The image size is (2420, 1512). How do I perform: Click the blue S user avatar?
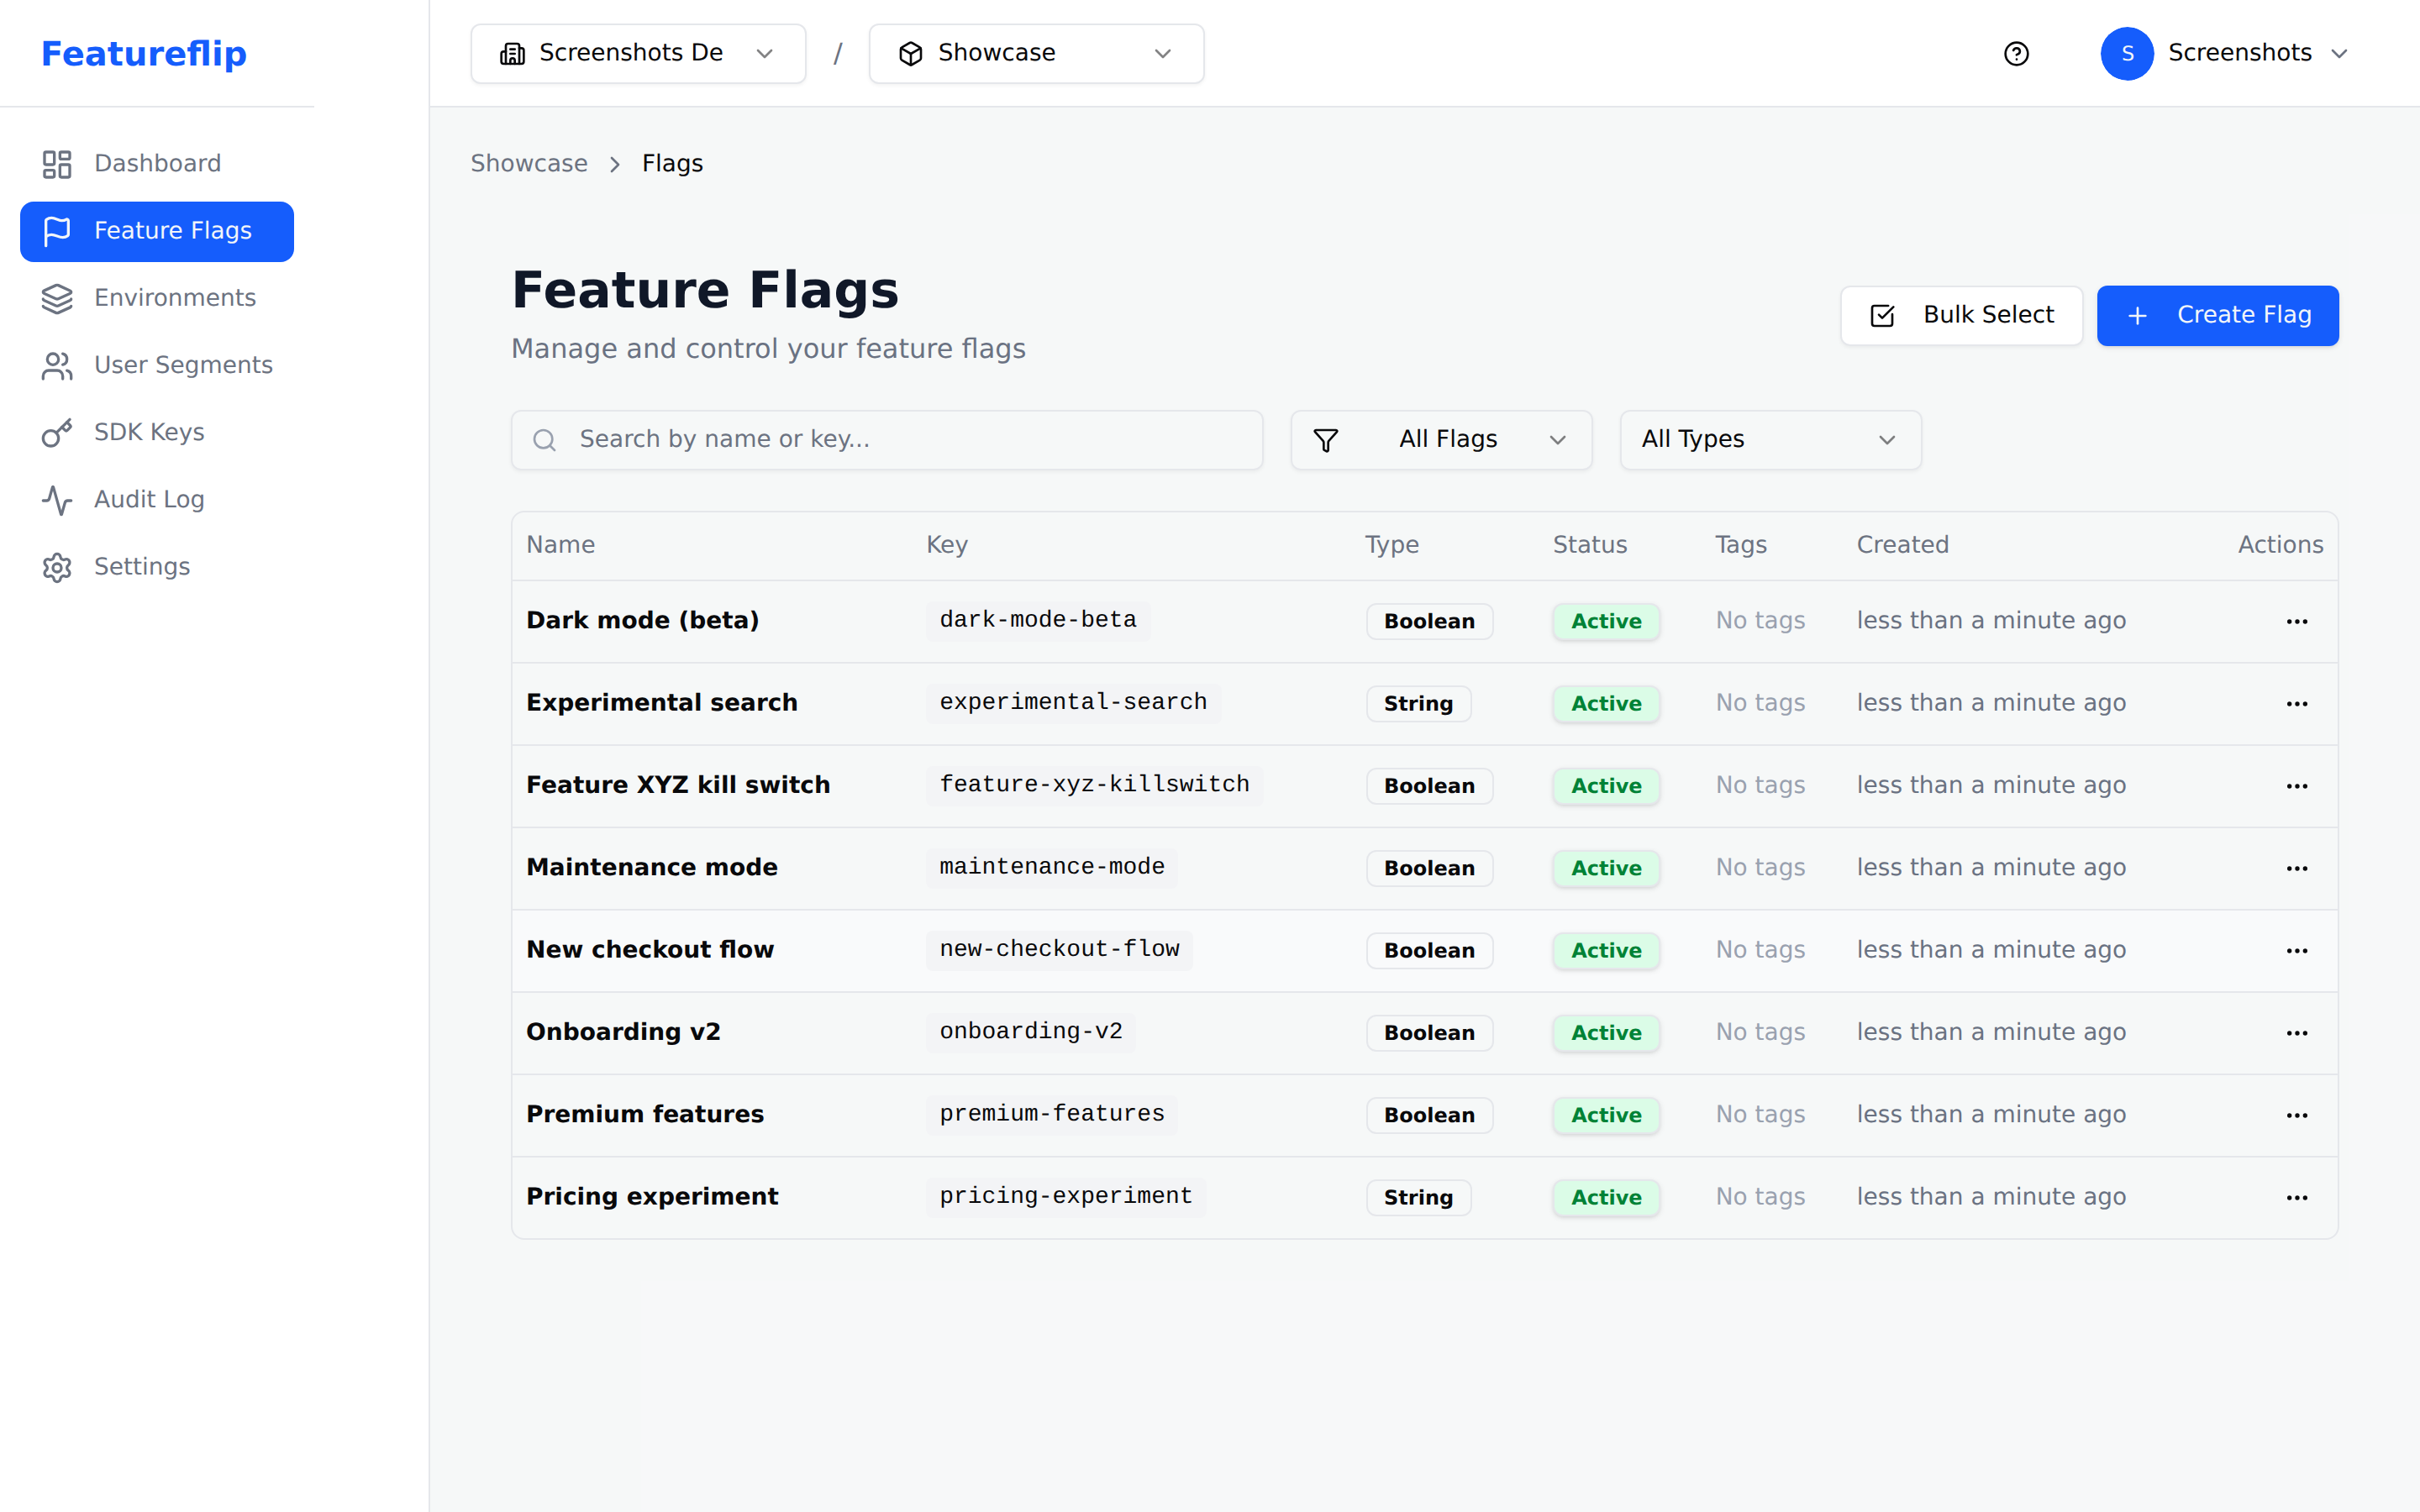[2127, 53]
